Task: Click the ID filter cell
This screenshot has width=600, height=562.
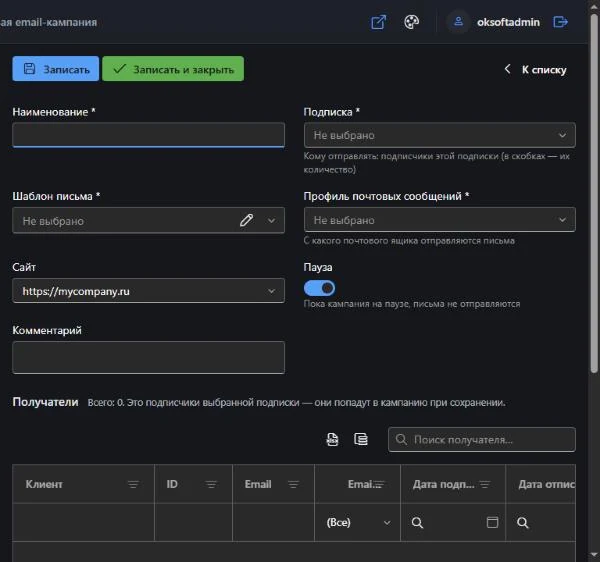Action: point(193,522)
